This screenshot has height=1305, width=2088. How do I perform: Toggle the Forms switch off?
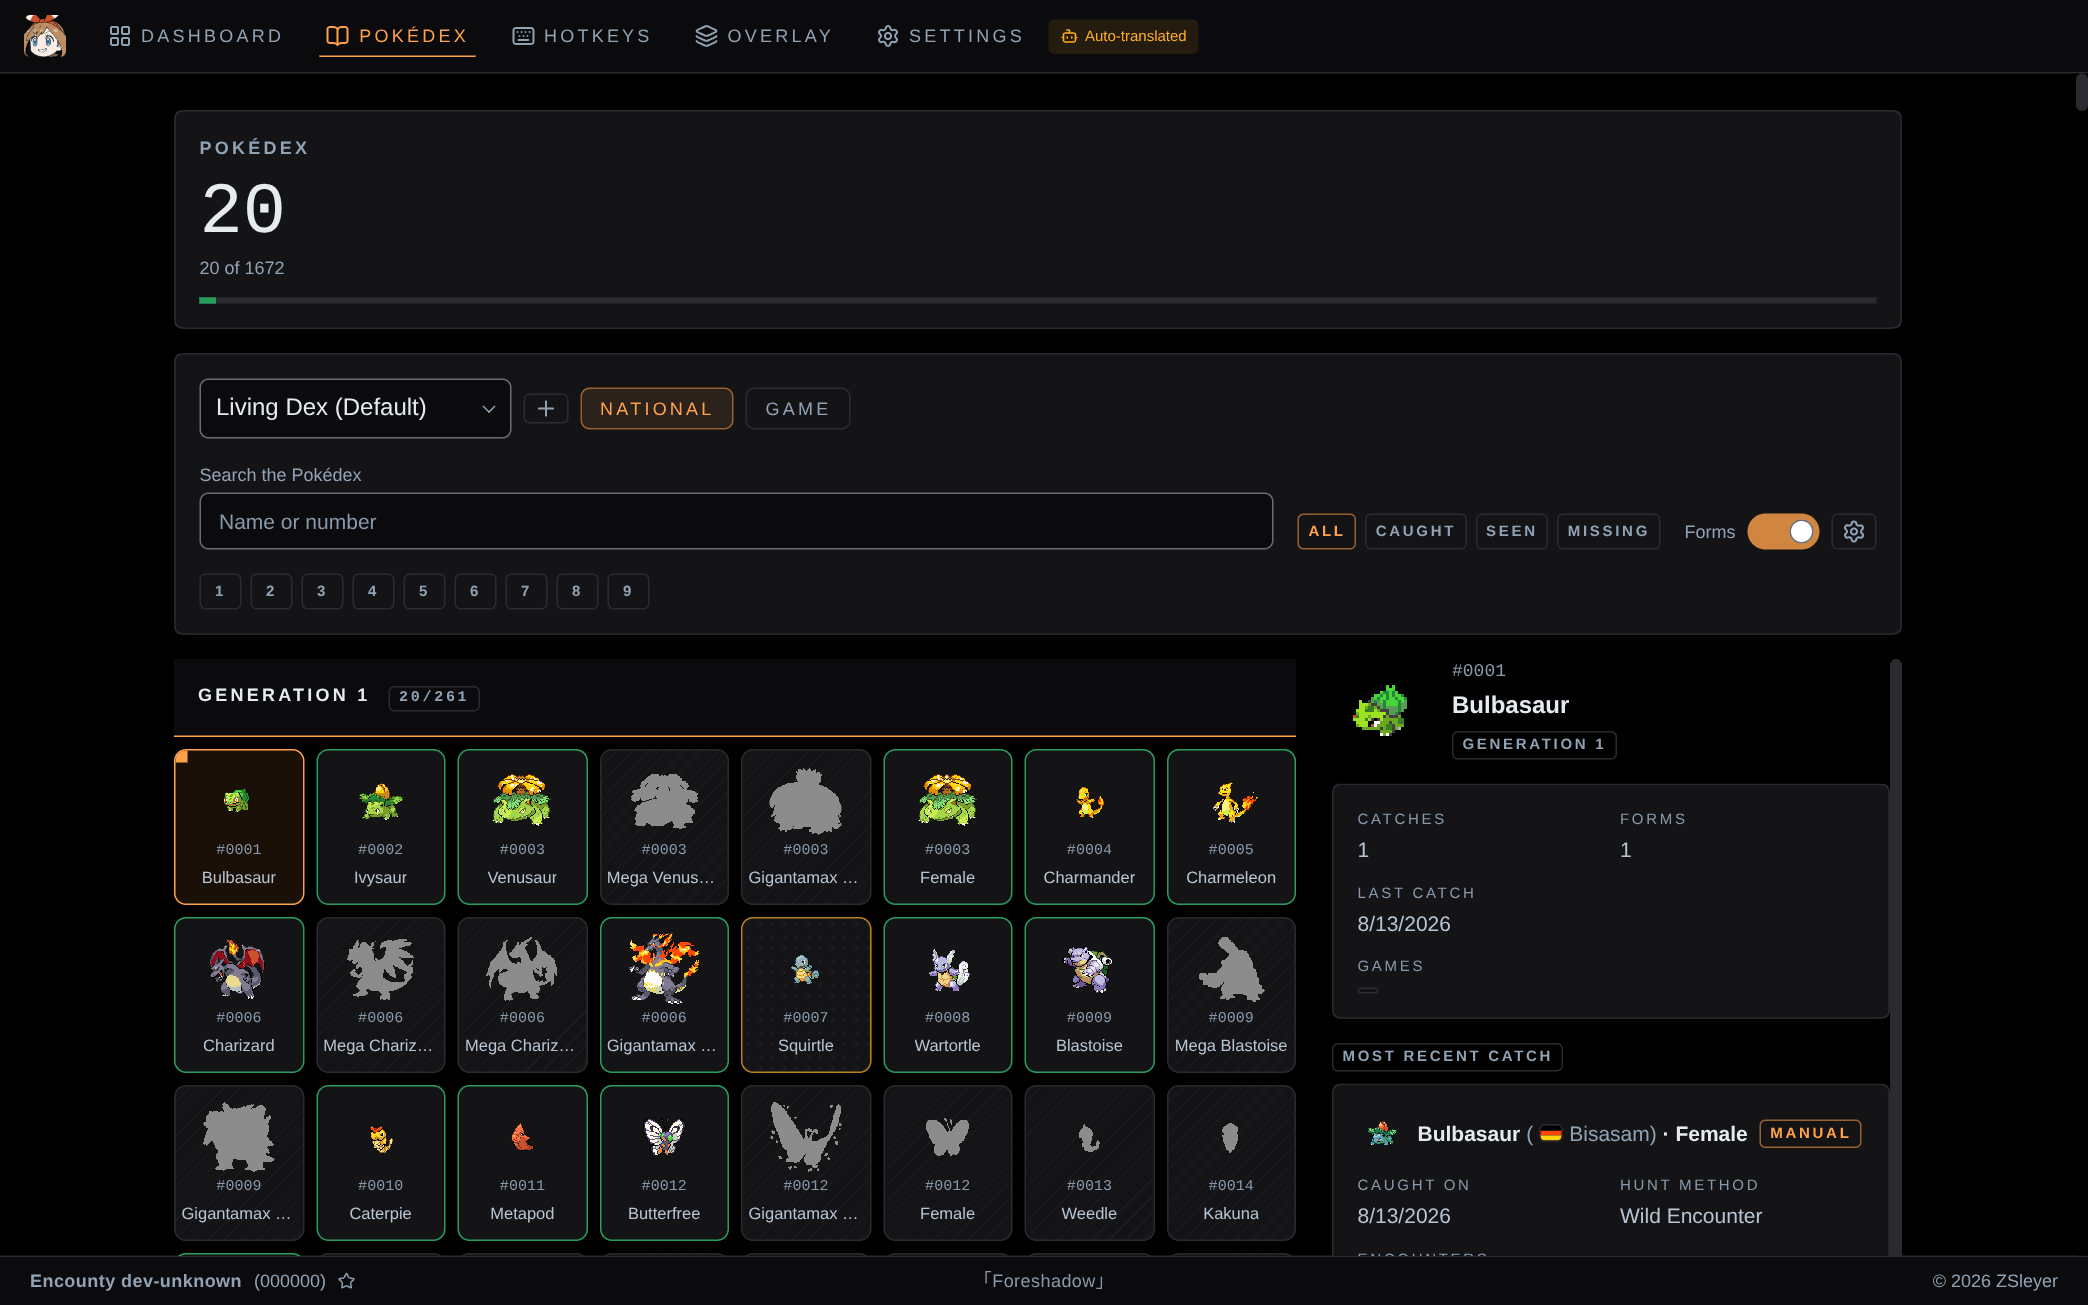click(1783, 531)
